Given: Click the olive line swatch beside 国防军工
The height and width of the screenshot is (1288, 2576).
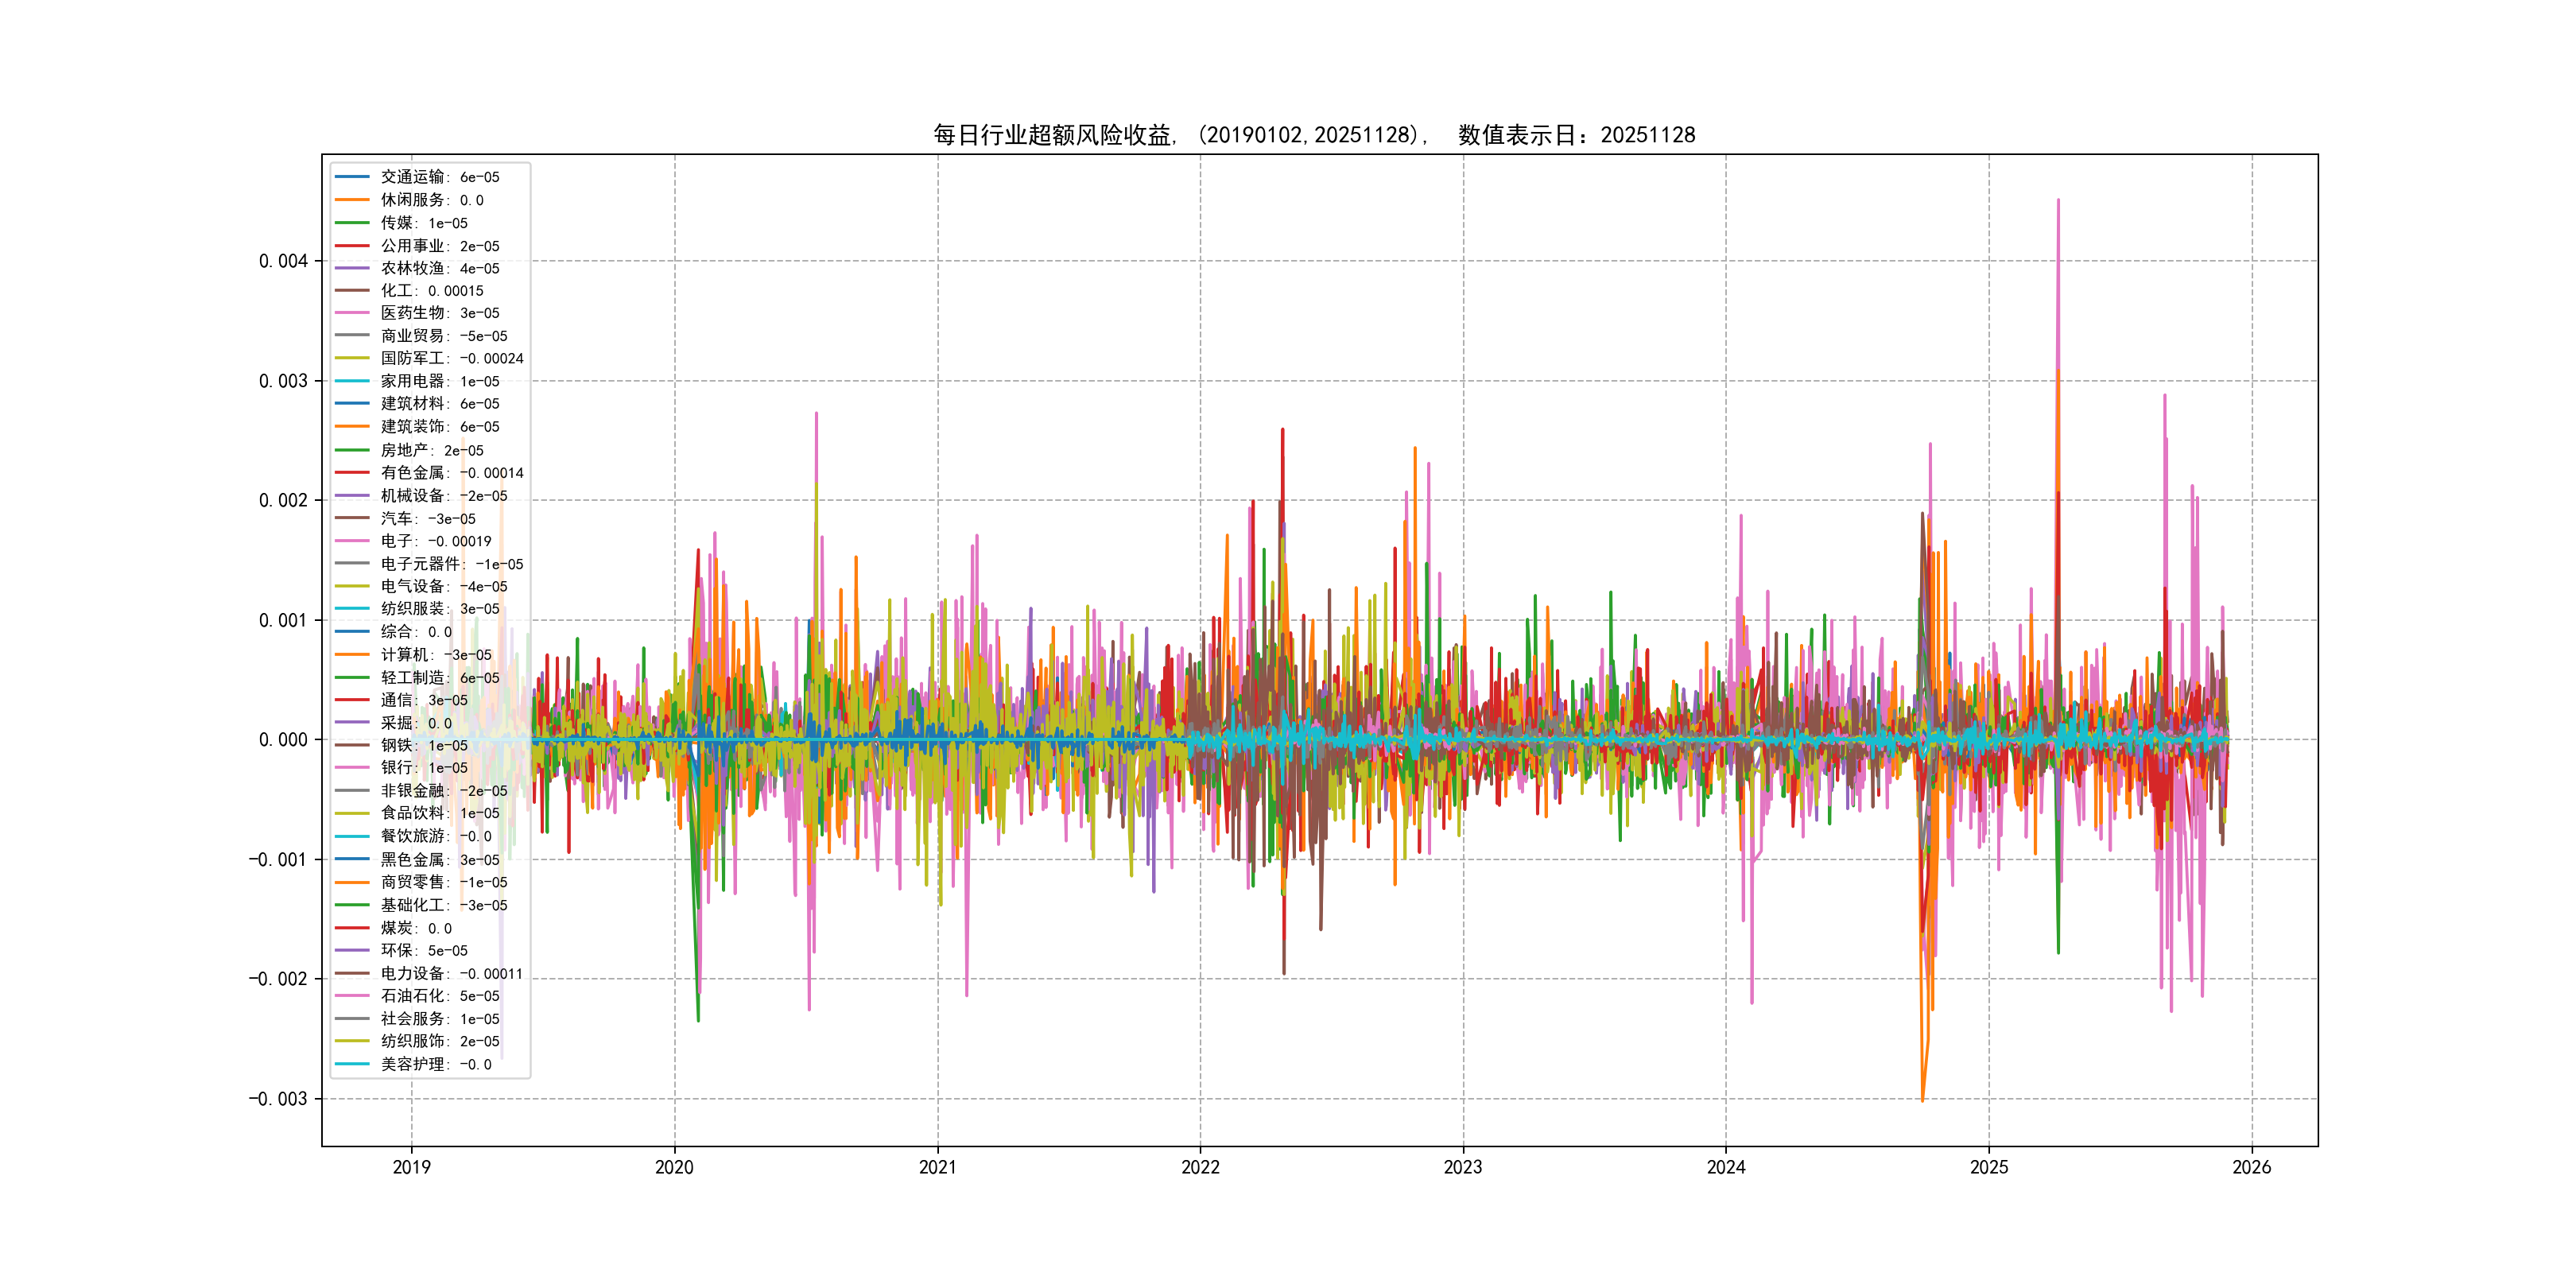Looking at the screenshot, I should (x=352, y=358).
